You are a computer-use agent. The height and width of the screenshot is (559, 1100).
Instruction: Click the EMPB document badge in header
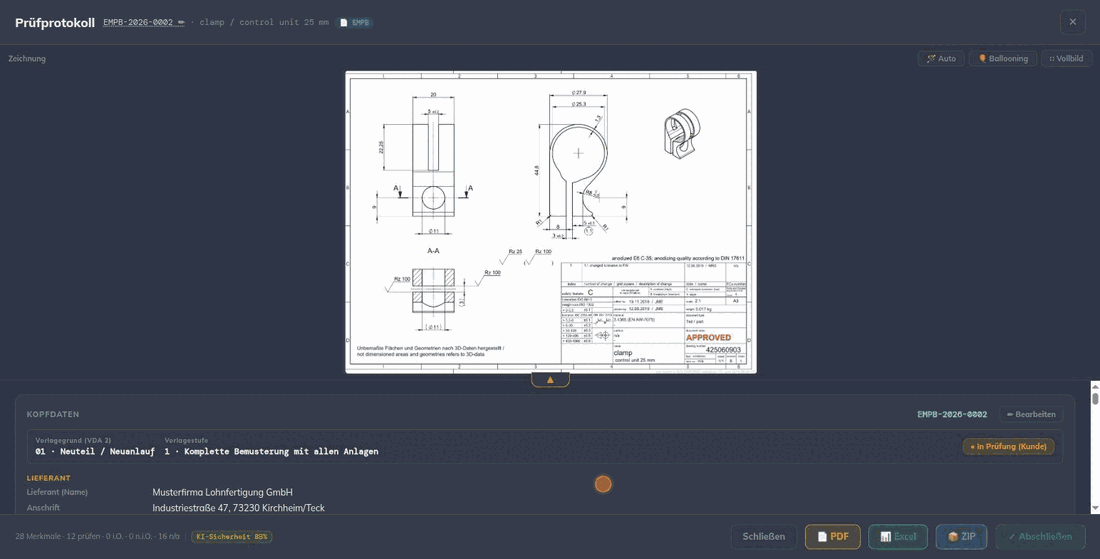click(x=355, y=22)
